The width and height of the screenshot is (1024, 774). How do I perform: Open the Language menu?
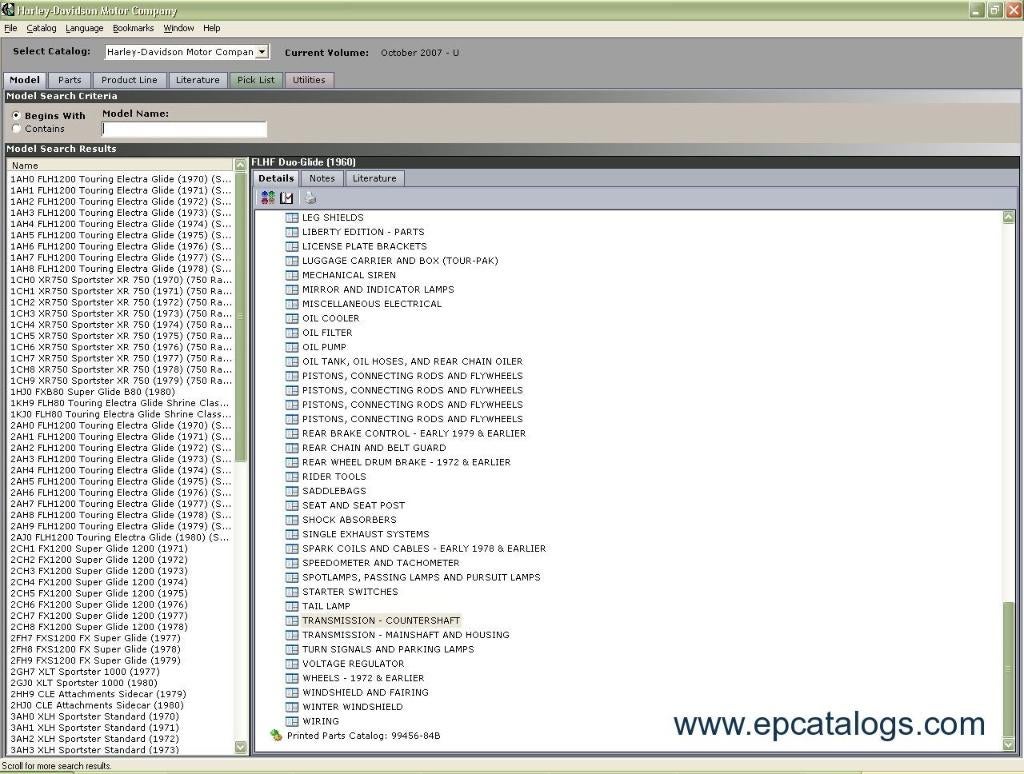click(x=84, y=28)
